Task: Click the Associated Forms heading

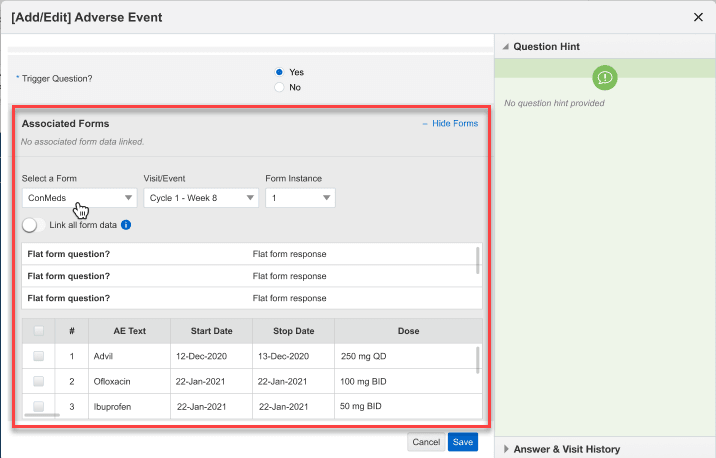Action: pyautogui.click(x=65, y=124)
